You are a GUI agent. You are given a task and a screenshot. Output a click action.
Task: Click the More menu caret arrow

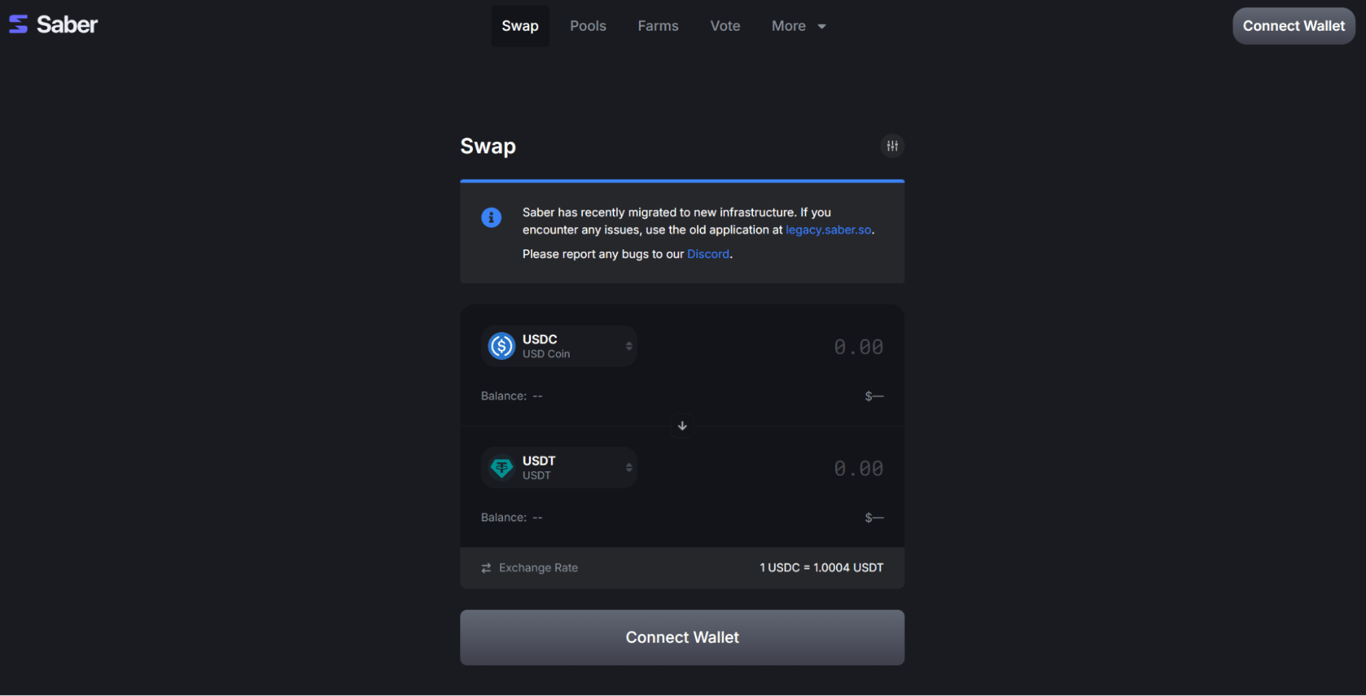coord(822,27)
